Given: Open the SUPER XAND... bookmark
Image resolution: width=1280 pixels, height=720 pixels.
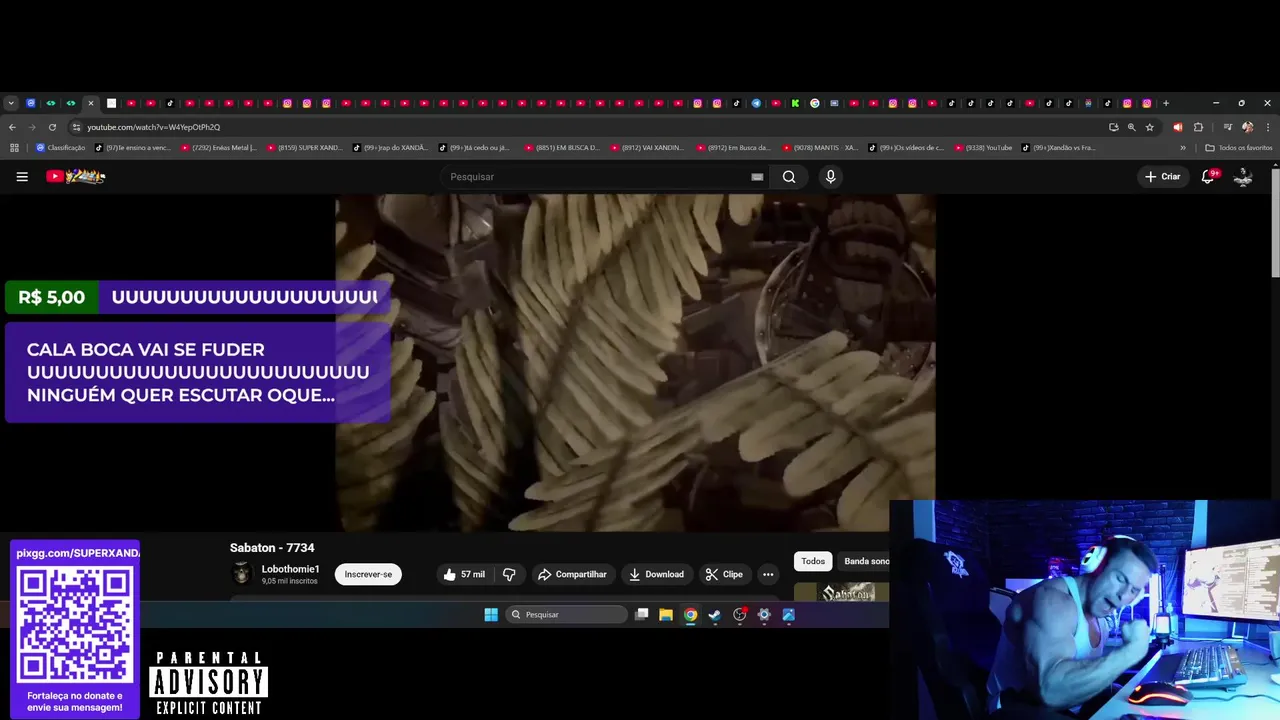Looking at the screenshot, I should tap(305, 148).
